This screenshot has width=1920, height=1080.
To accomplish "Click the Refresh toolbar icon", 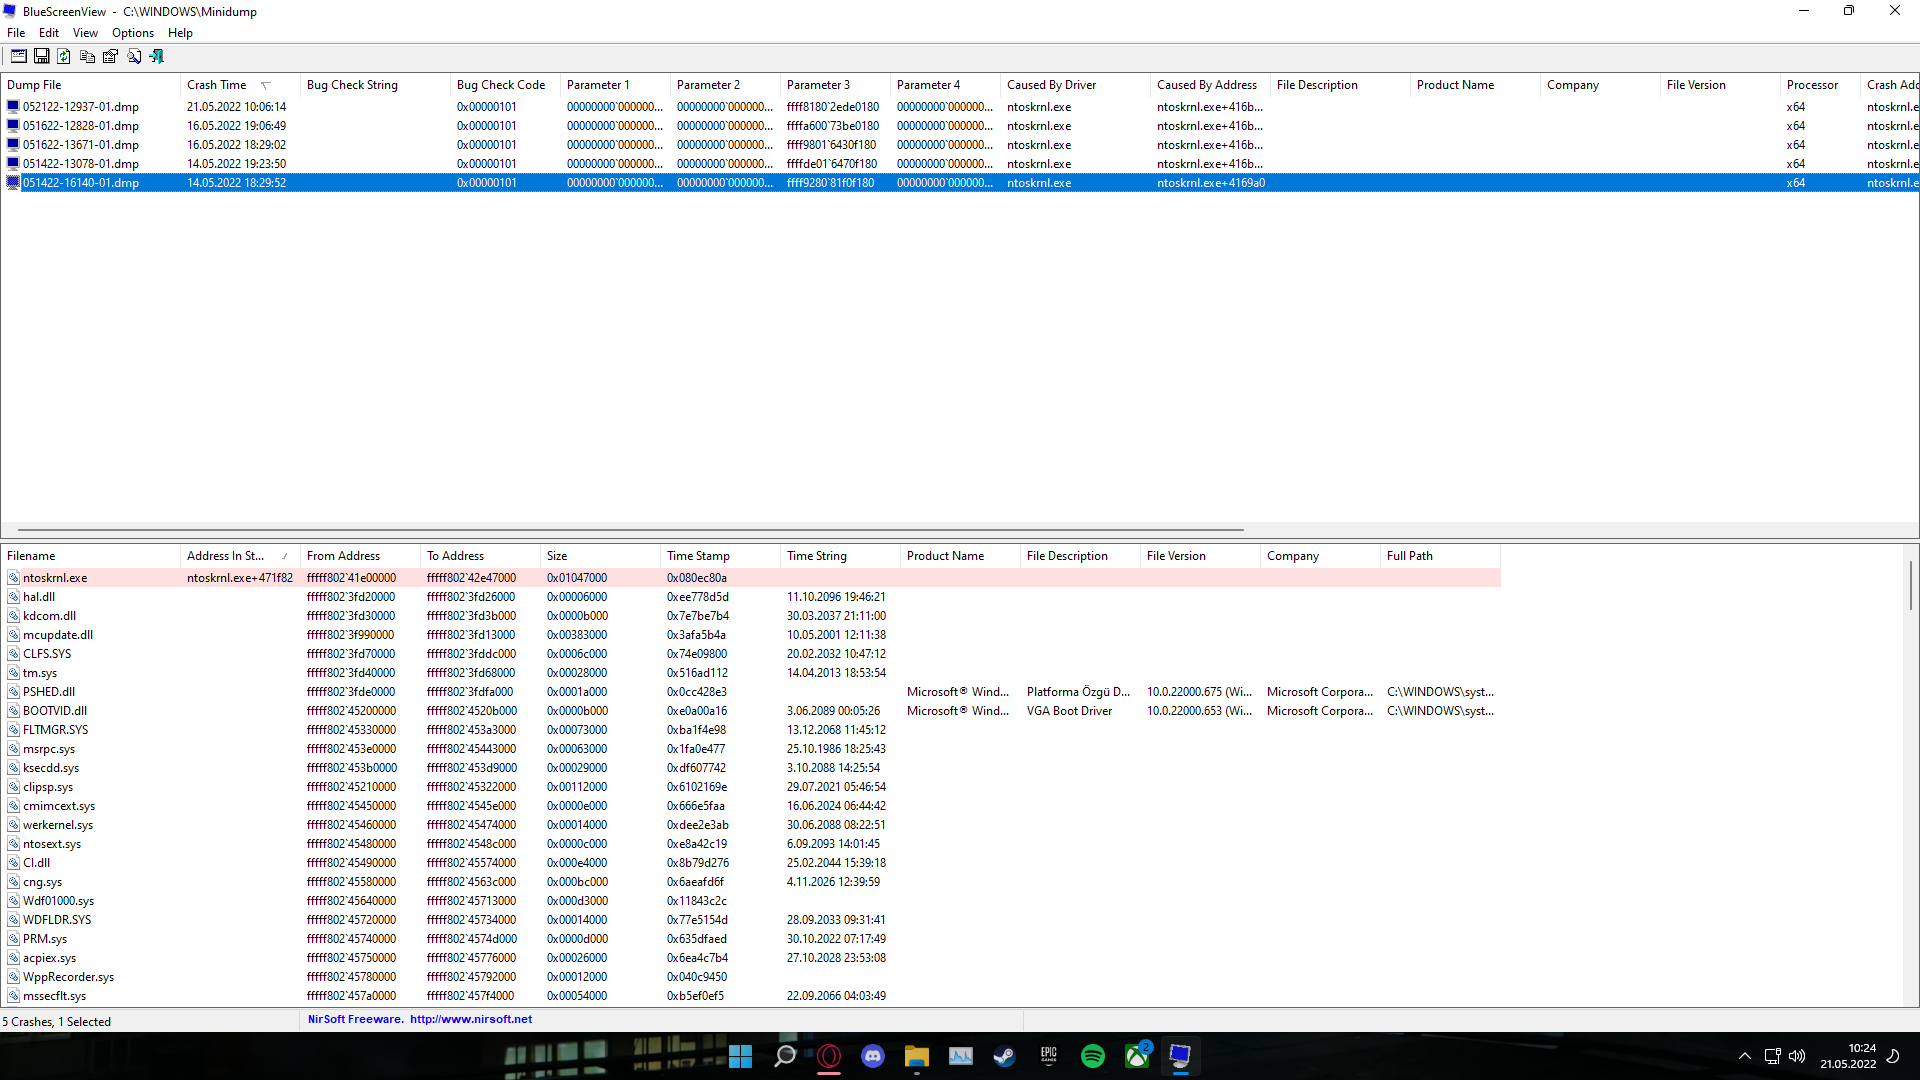I will pos(64,57).
